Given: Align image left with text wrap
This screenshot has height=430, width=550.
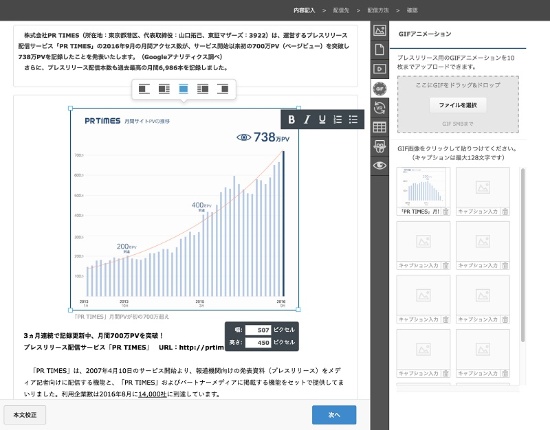Looking at the screenshot, I should (x=164, y=89).
